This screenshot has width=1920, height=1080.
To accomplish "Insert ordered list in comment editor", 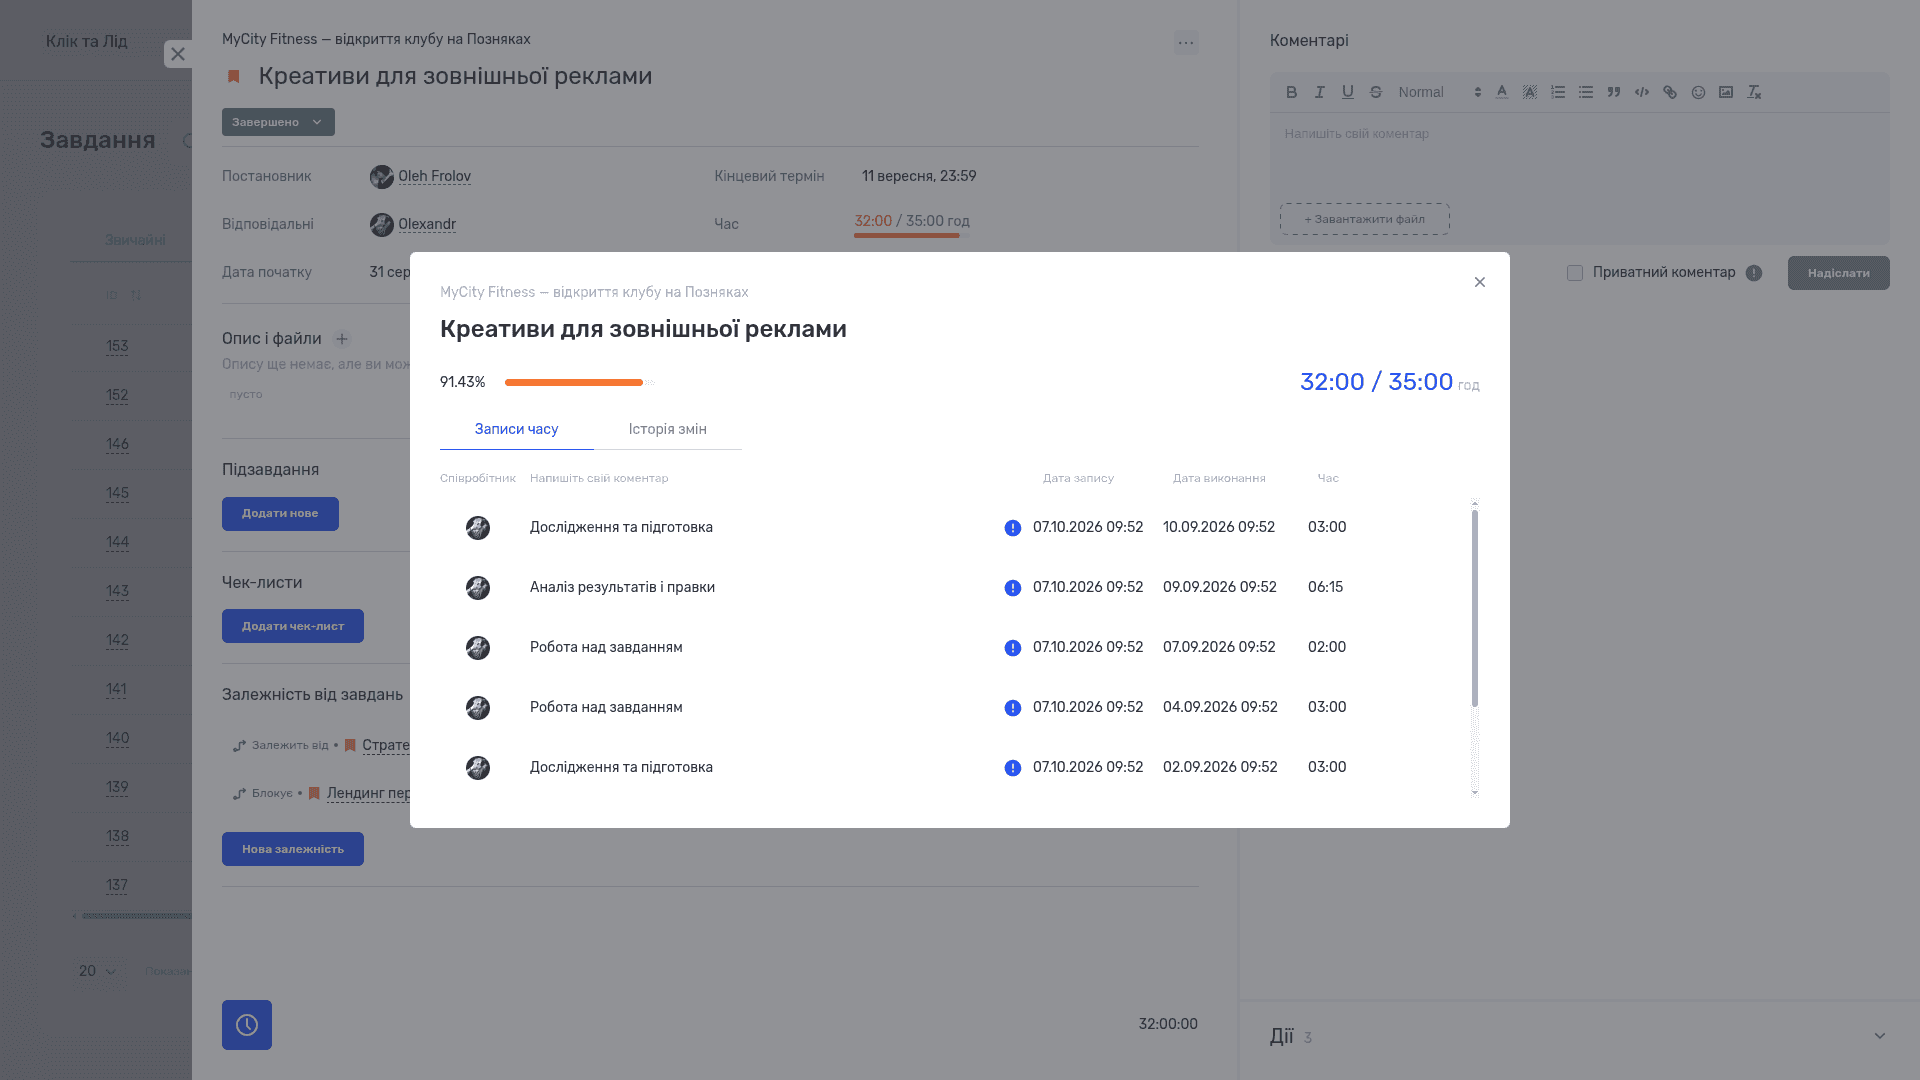I will [1557, 92].
